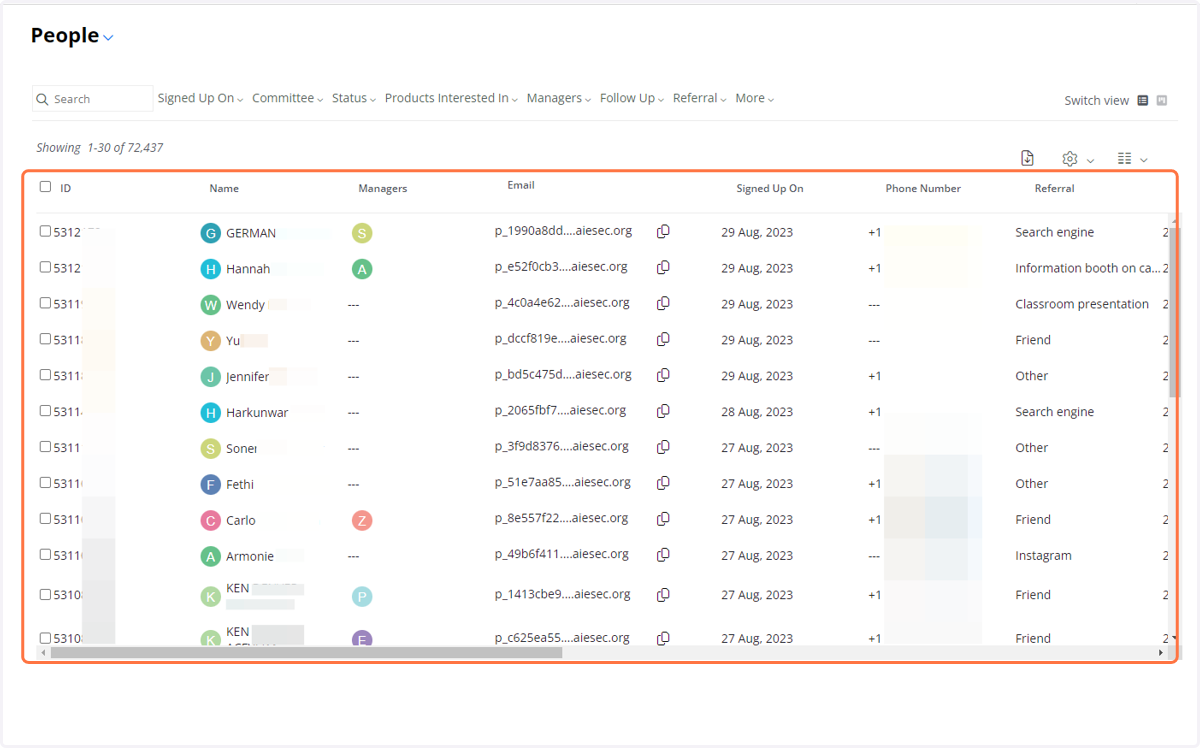Click 'Classroom presentation' referral in Wendy row
This screenshot has height=748, width=1200.
point(1082,304)
